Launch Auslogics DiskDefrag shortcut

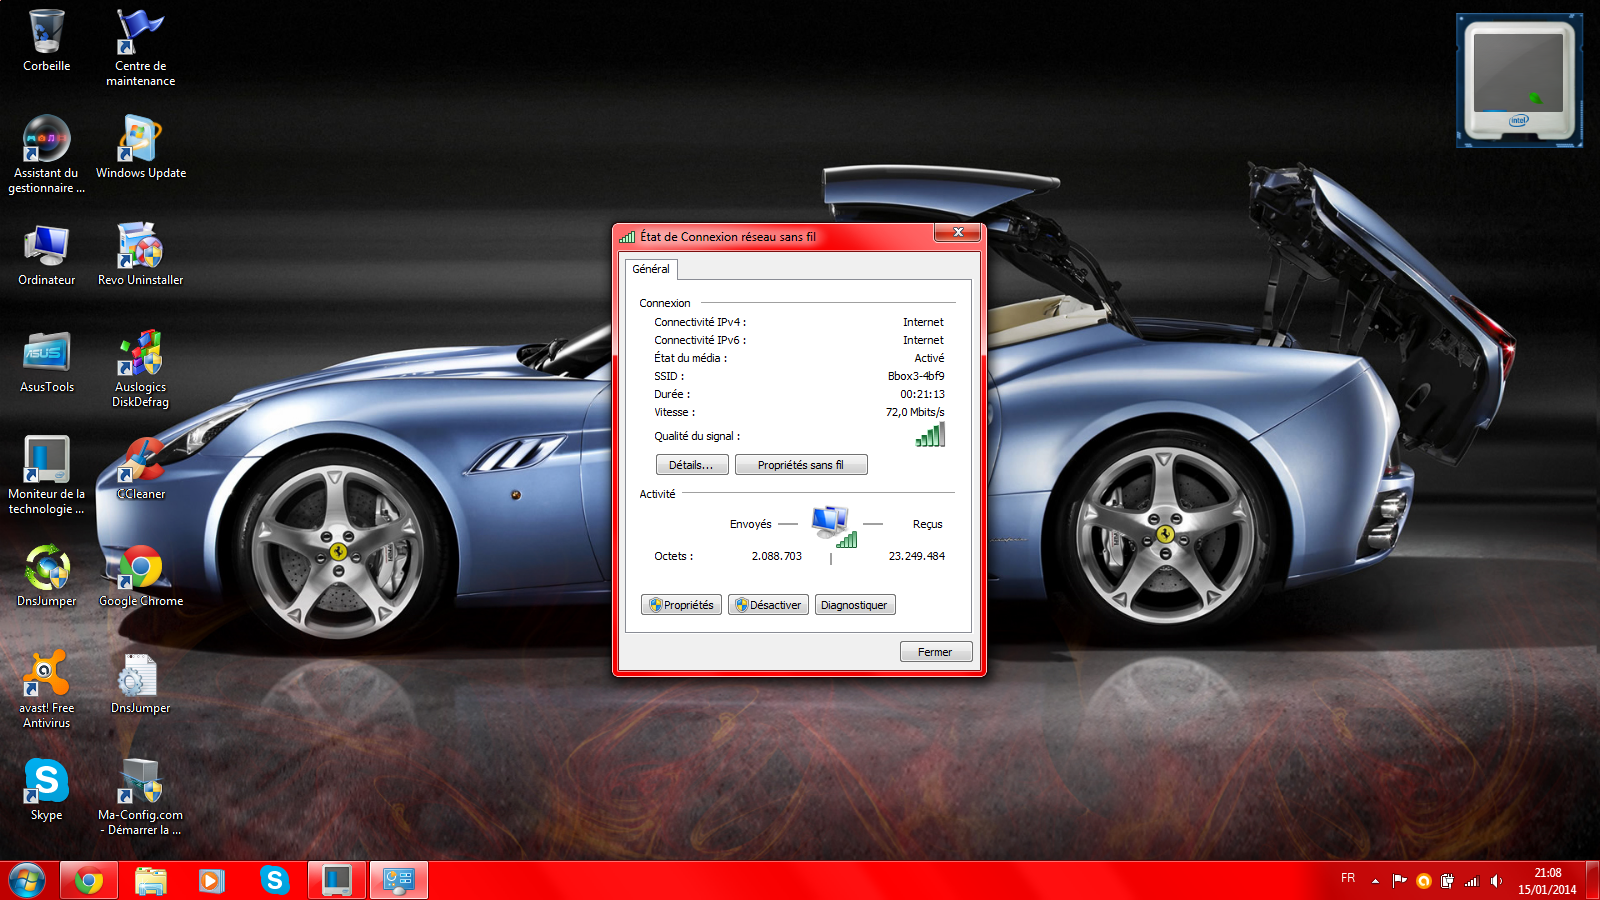pyautogui.click(x=140, y=368)
